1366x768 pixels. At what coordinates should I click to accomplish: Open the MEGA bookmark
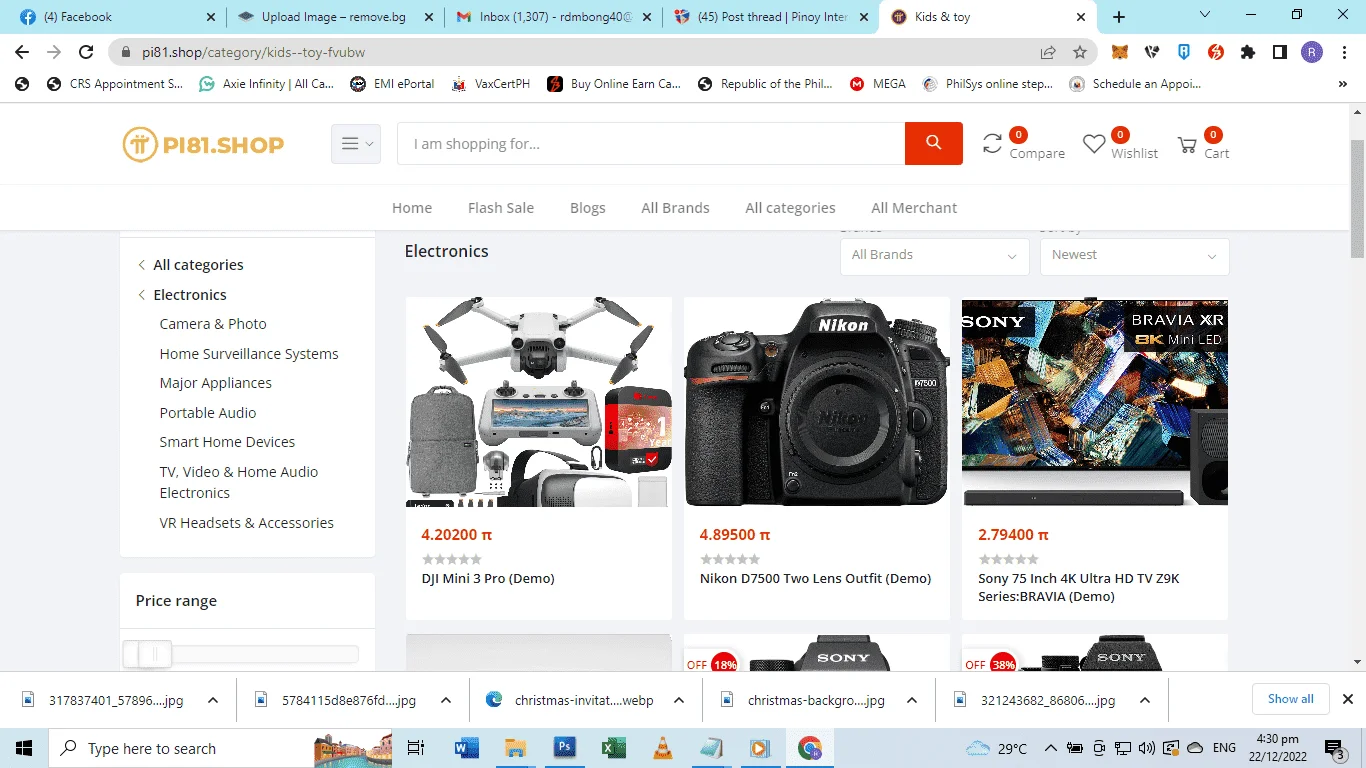pos(878,84)
